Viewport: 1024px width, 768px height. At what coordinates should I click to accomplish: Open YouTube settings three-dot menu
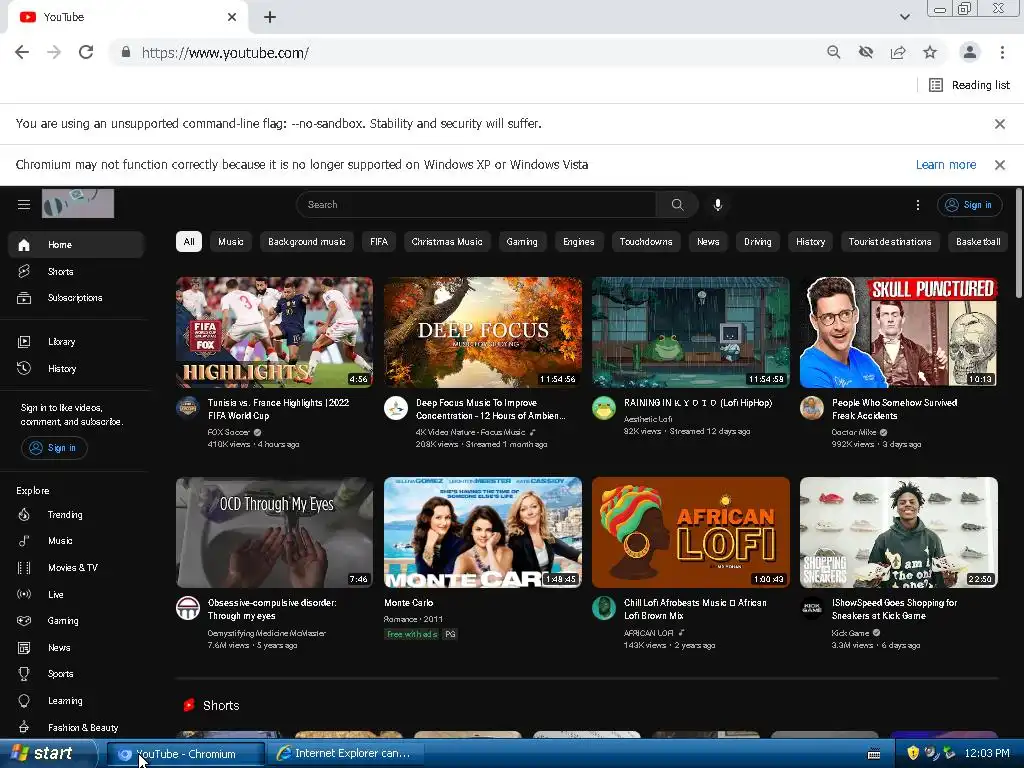pos(918,205)
